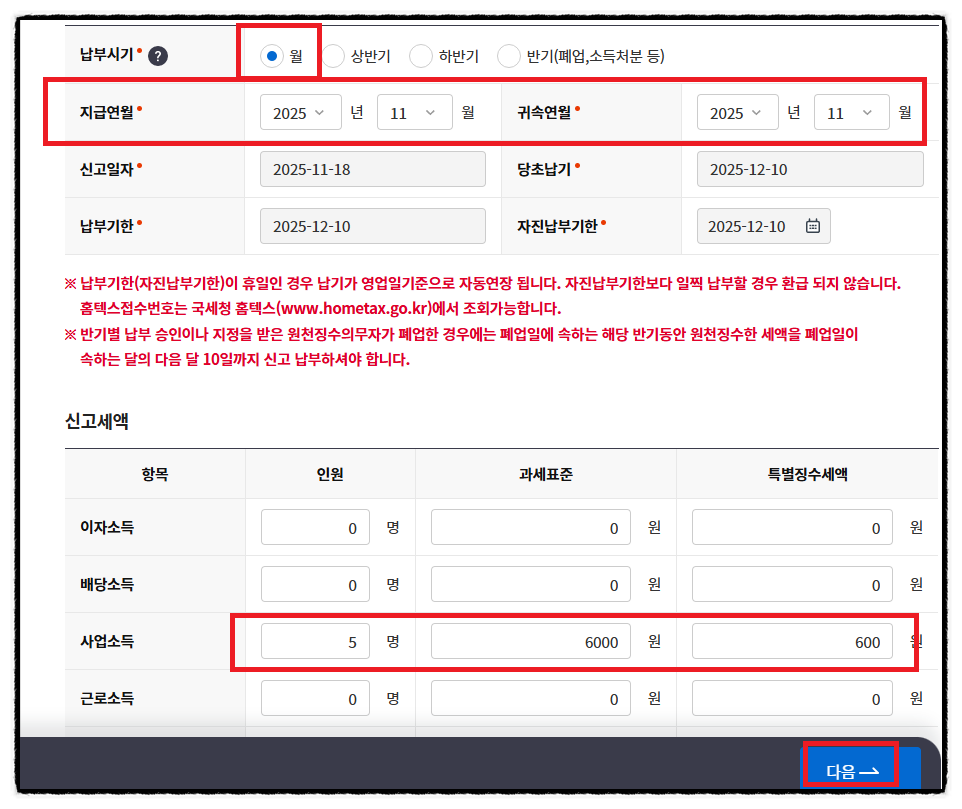This screenshot has height=809, width=962.
Task: Click the 이자소득 row label
Action: (x=107, y=527)
